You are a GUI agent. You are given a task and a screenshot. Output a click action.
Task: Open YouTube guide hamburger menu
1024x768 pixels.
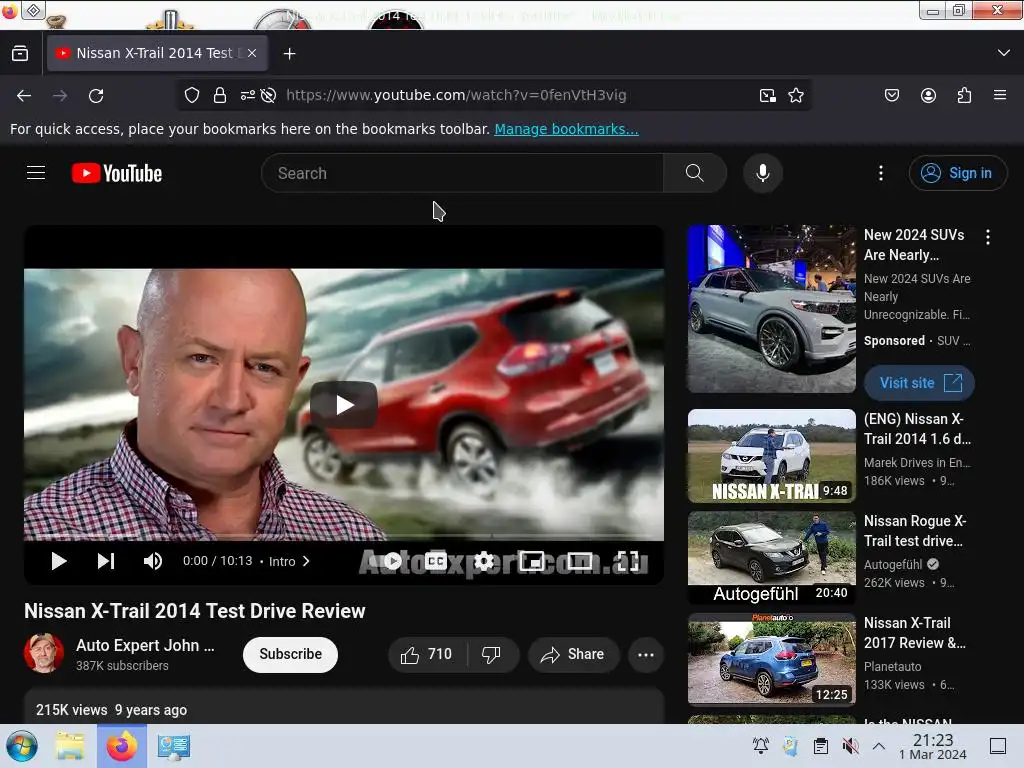coord(36,173)
